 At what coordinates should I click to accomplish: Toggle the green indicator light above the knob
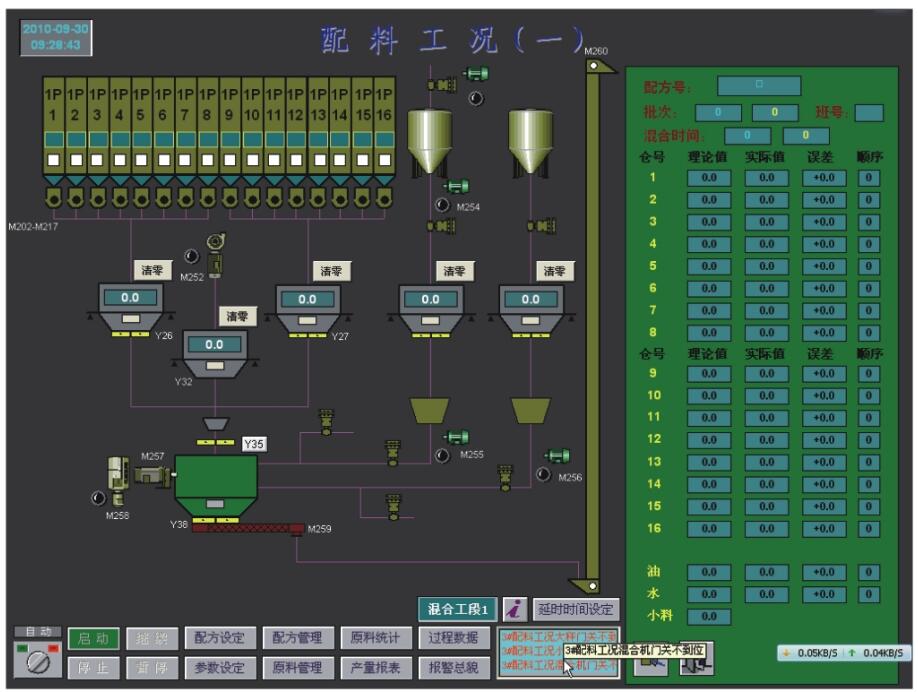pyautogui.click(x=22, y=648)
